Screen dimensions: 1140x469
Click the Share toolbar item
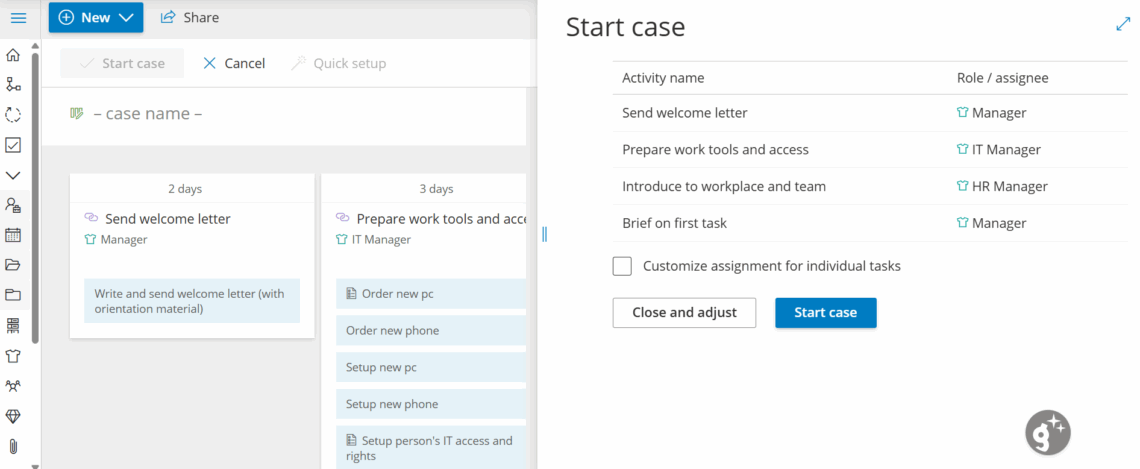[190, 17]
